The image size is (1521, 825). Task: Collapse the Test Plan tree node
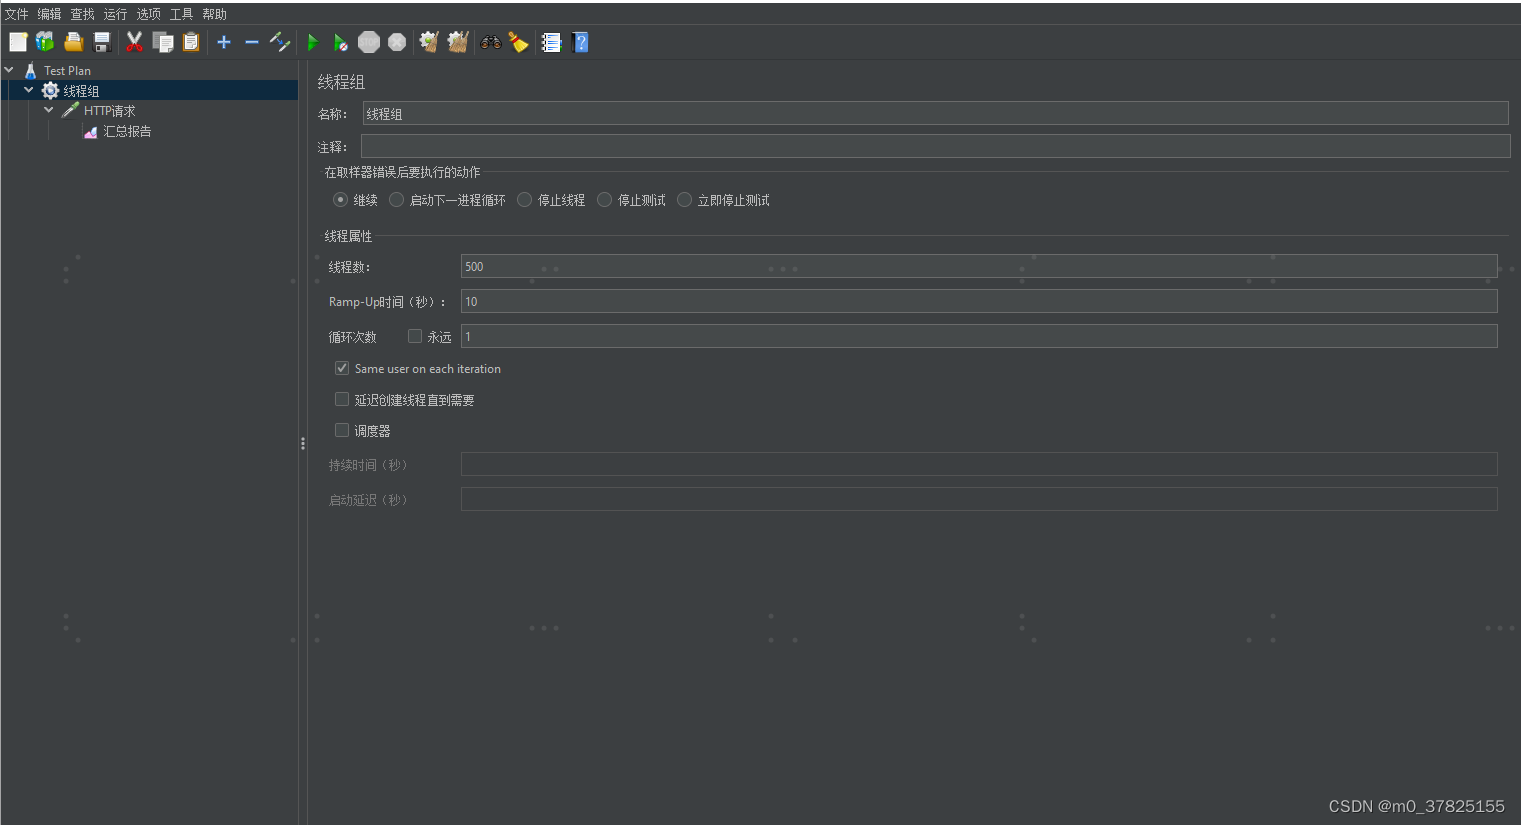coord(10,70)
